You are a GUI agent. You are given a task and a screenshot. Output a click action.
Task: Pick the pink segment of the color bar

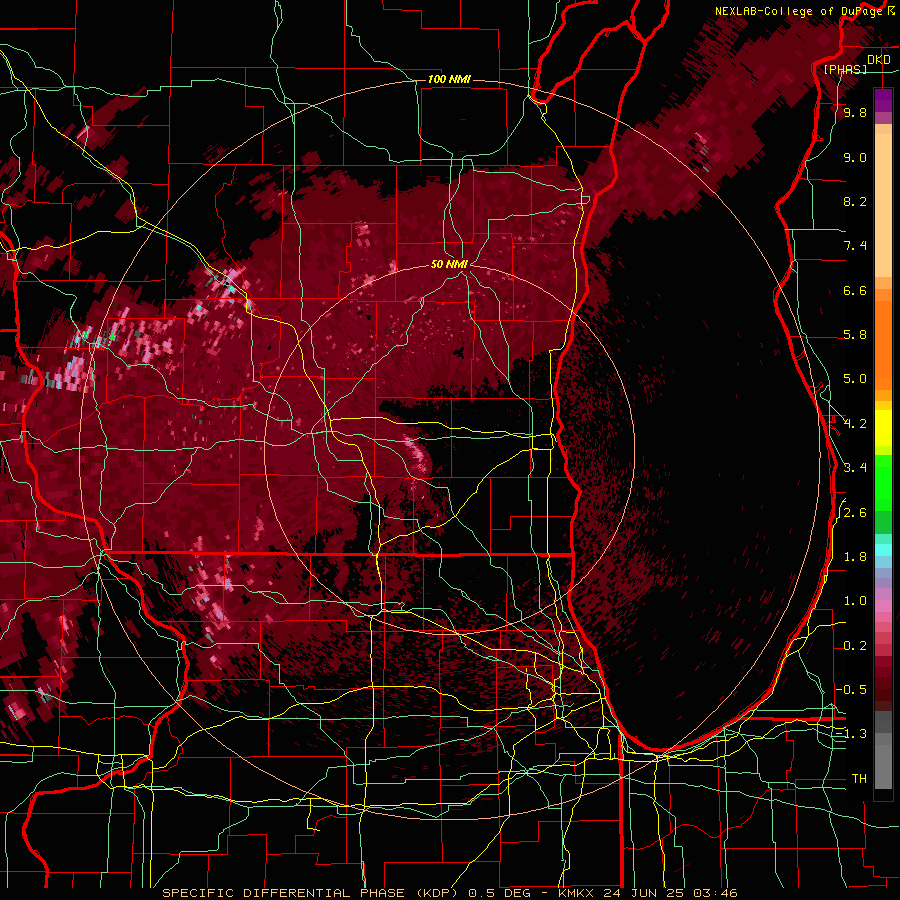tap(883, 606)
